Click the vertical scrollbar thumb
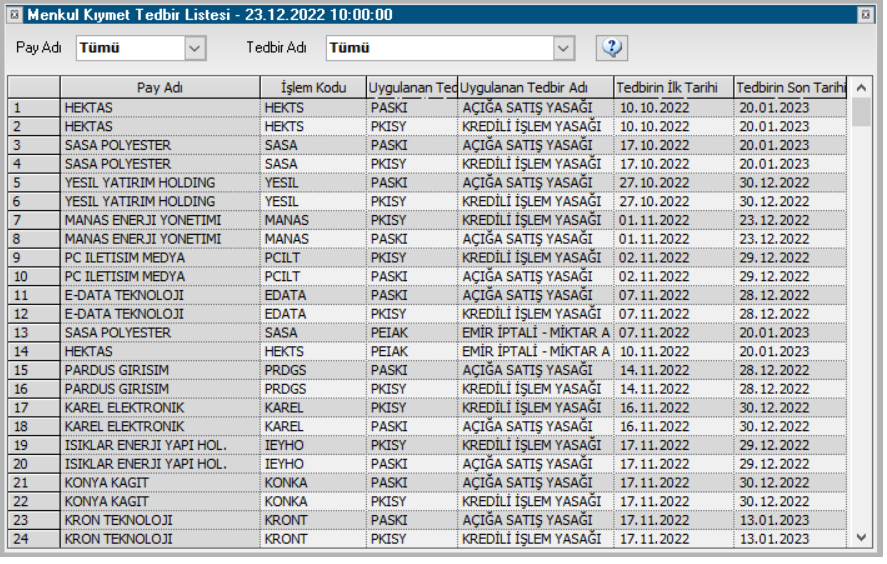887x564 pixels. (861, 112)
